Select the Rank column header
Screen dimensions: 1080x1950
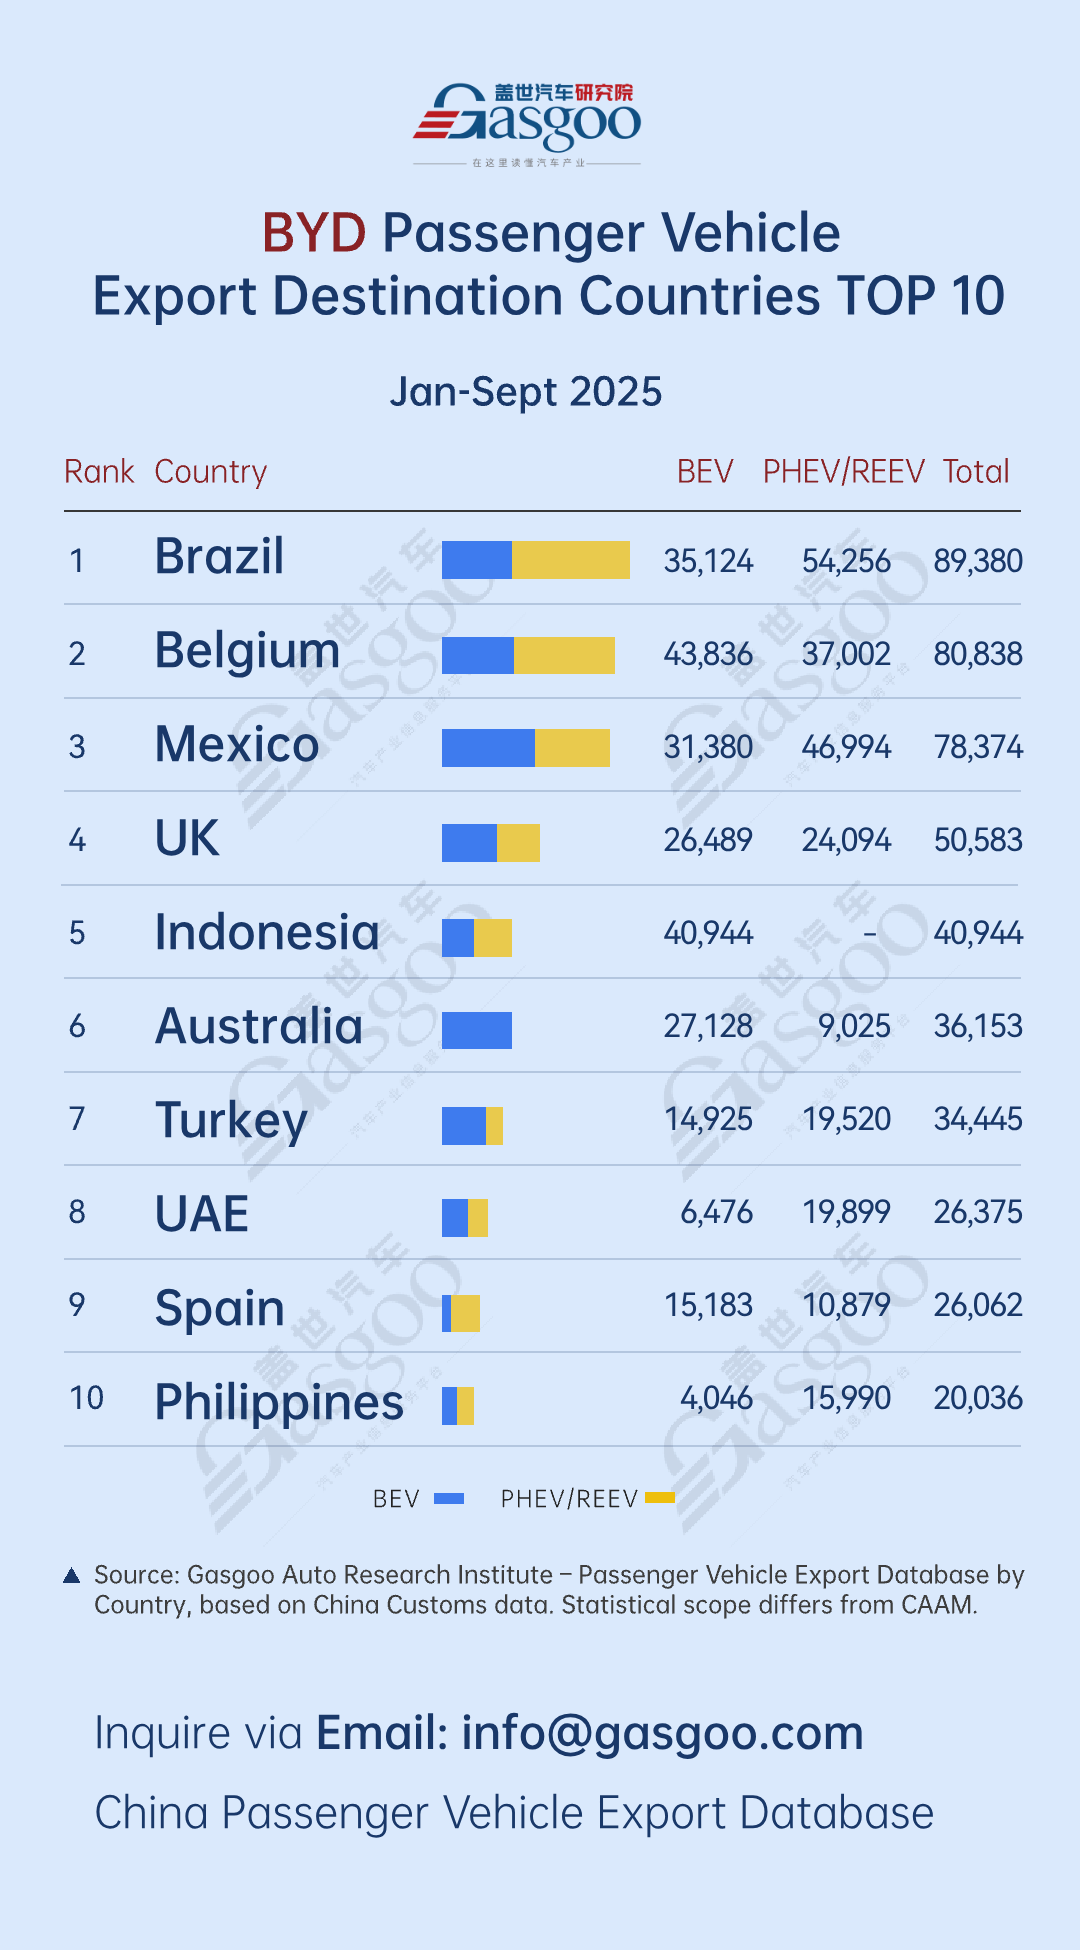pyautogui.click(x=99, y=472)
